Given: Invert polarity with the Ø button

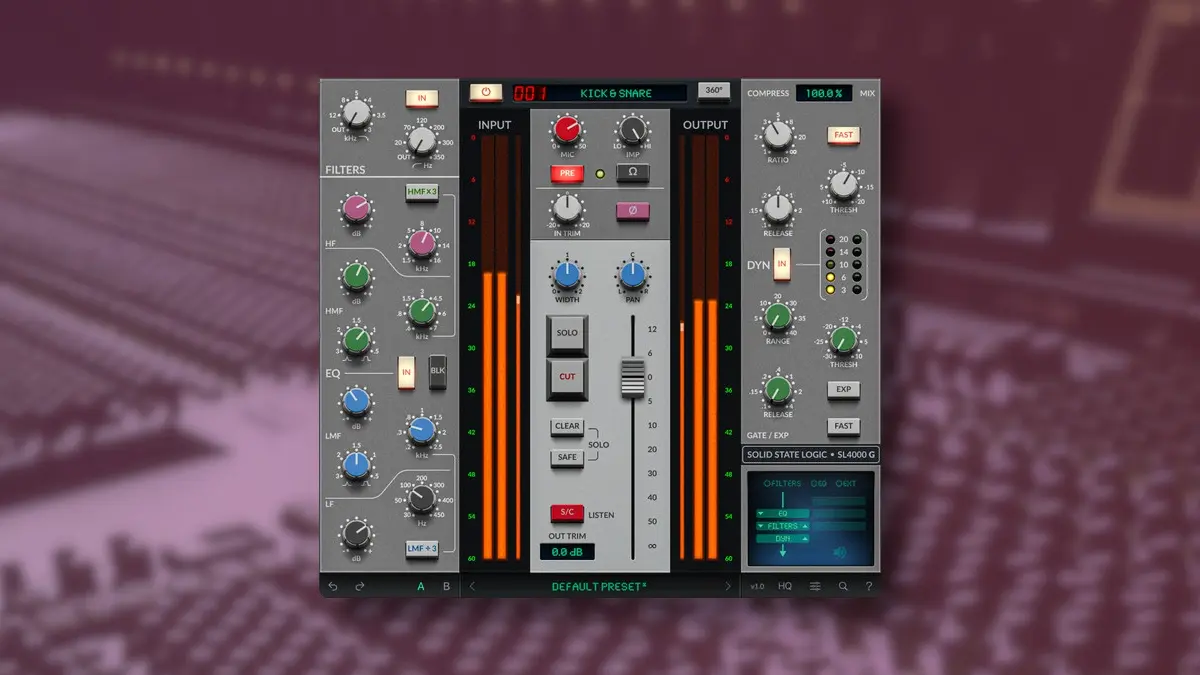Looking at the screenshot, I should (x=633, y=210).
